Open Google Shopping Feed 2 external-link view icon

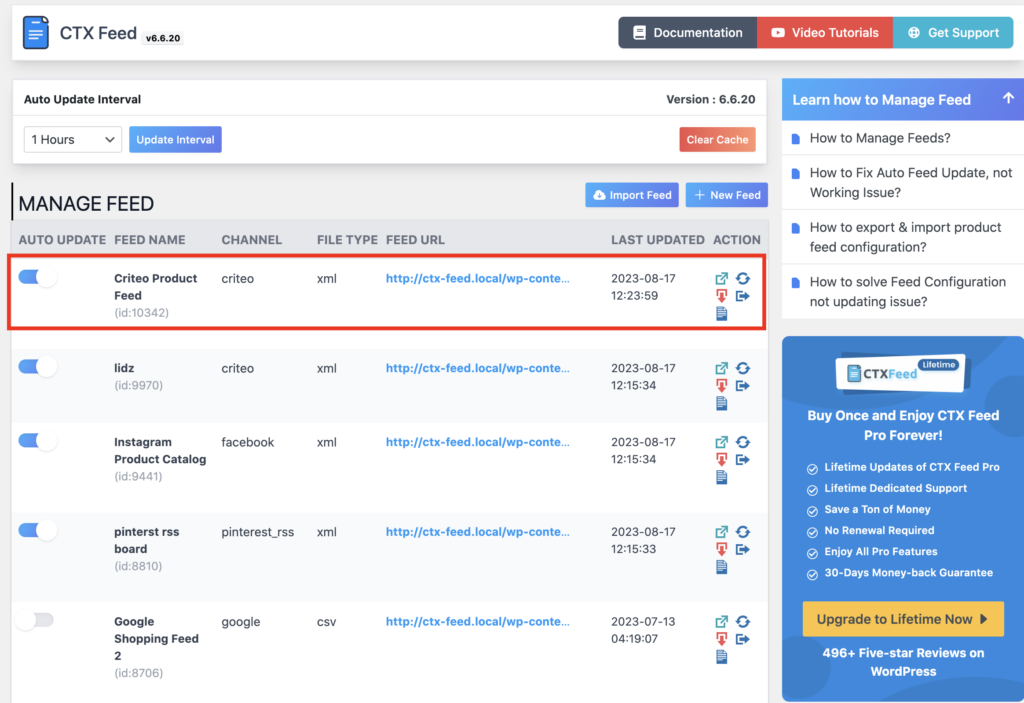pyautogui.click(x=721, y=622)
